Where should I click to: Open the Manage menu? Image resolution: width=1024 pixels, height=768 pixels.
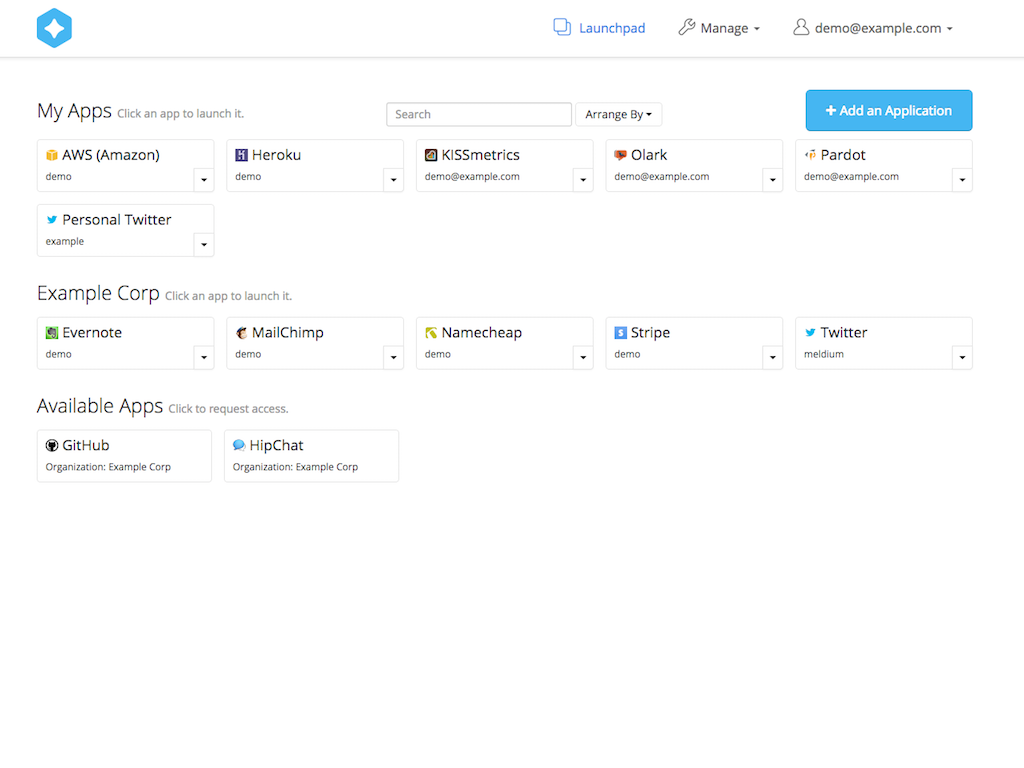[x=719, y=28]
